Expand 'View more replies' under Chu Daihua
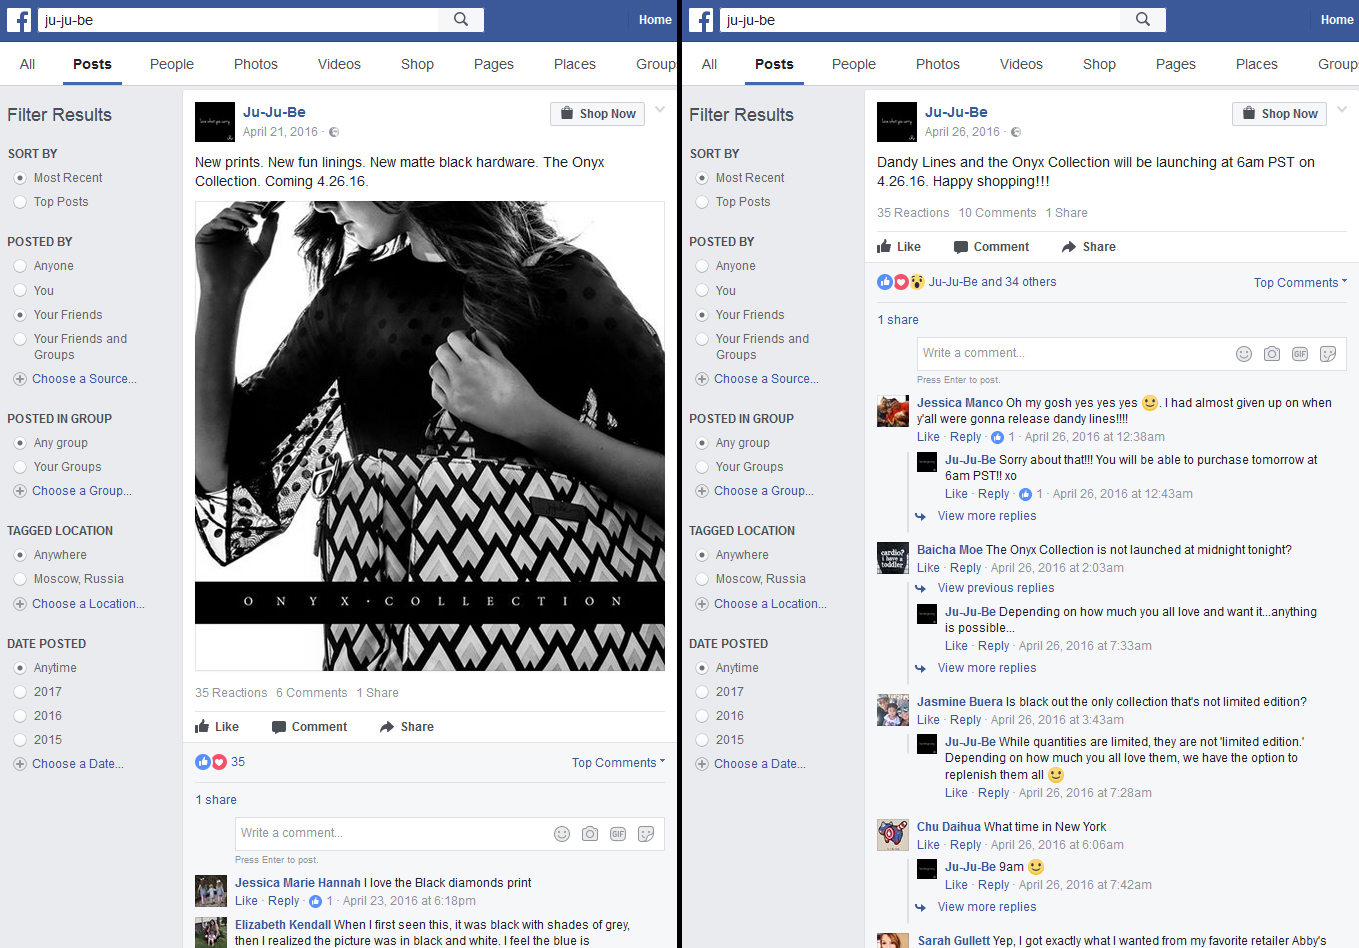The image size is (1359, 948). pos(987,907)
